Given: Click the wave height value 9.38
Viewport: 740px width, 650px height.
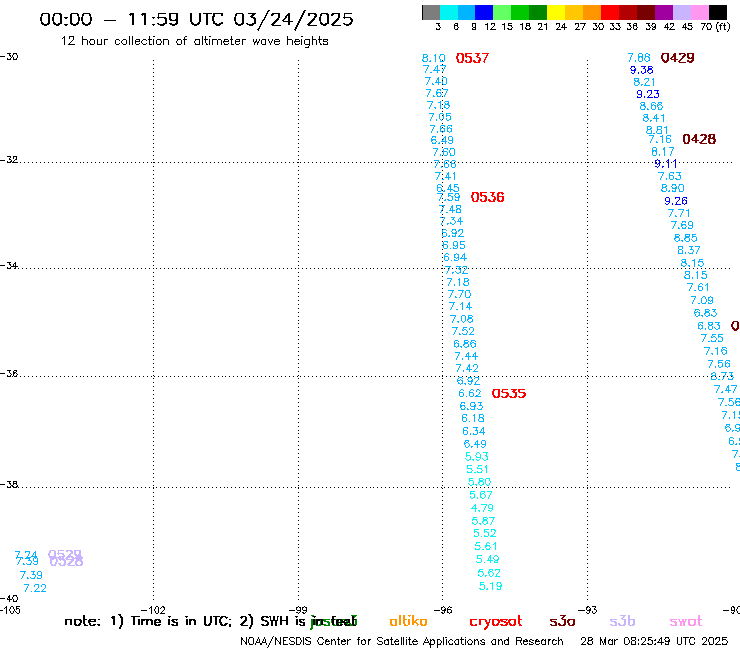Looking at the screenshot, I should pos(642,70).
